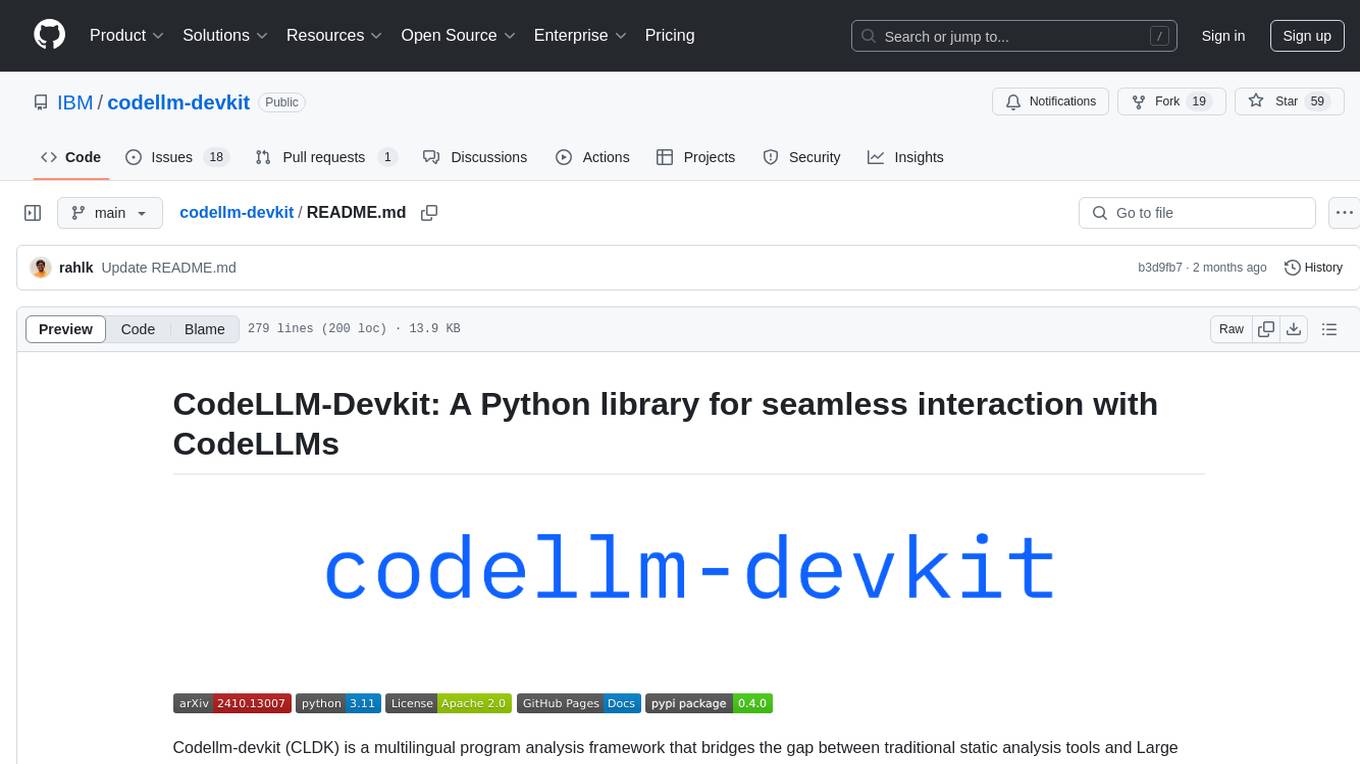The image size is (1360, 764).
Task: Open codellm-devkit breadcrumb folder link
Action: point(236,212)
